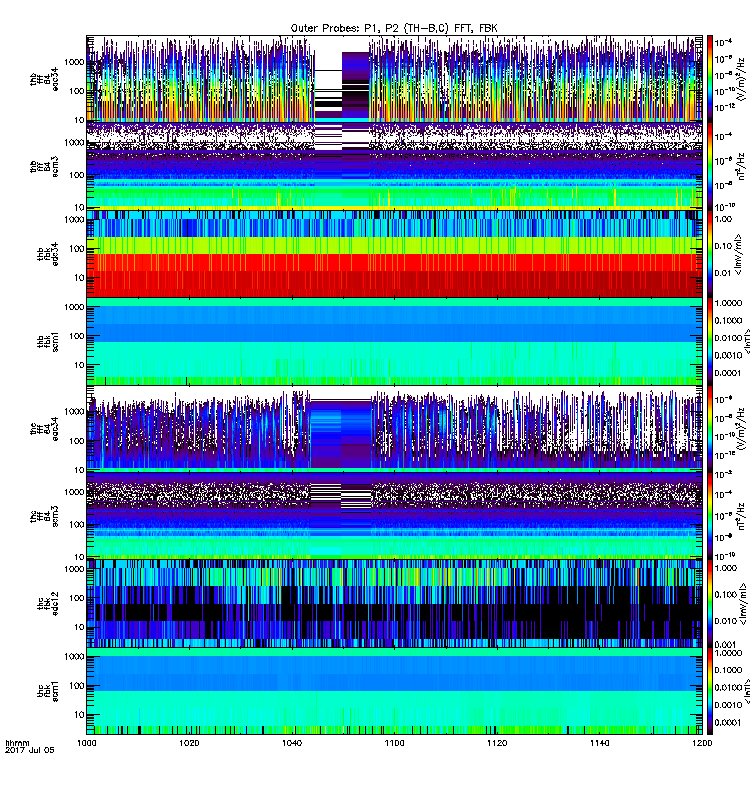Click the nT²/Hz unit label of thb scm3 color bar
This screenshot has height=800, width=750.
coord(741,167)
